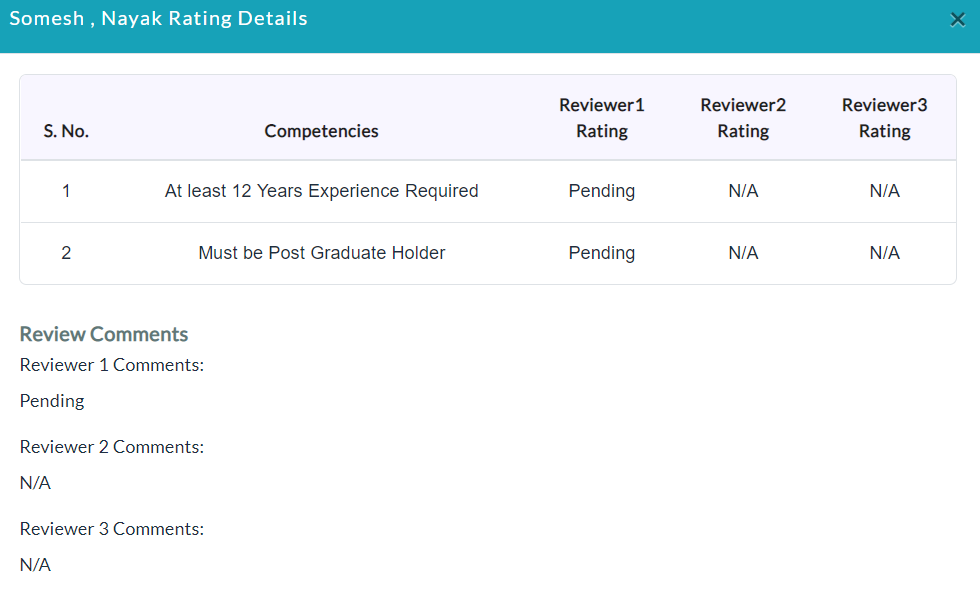This screenshot has height=598, width=980.
Task: Click the 'Somesh , Nayak Rating Details' title
Action: point(158,19)
